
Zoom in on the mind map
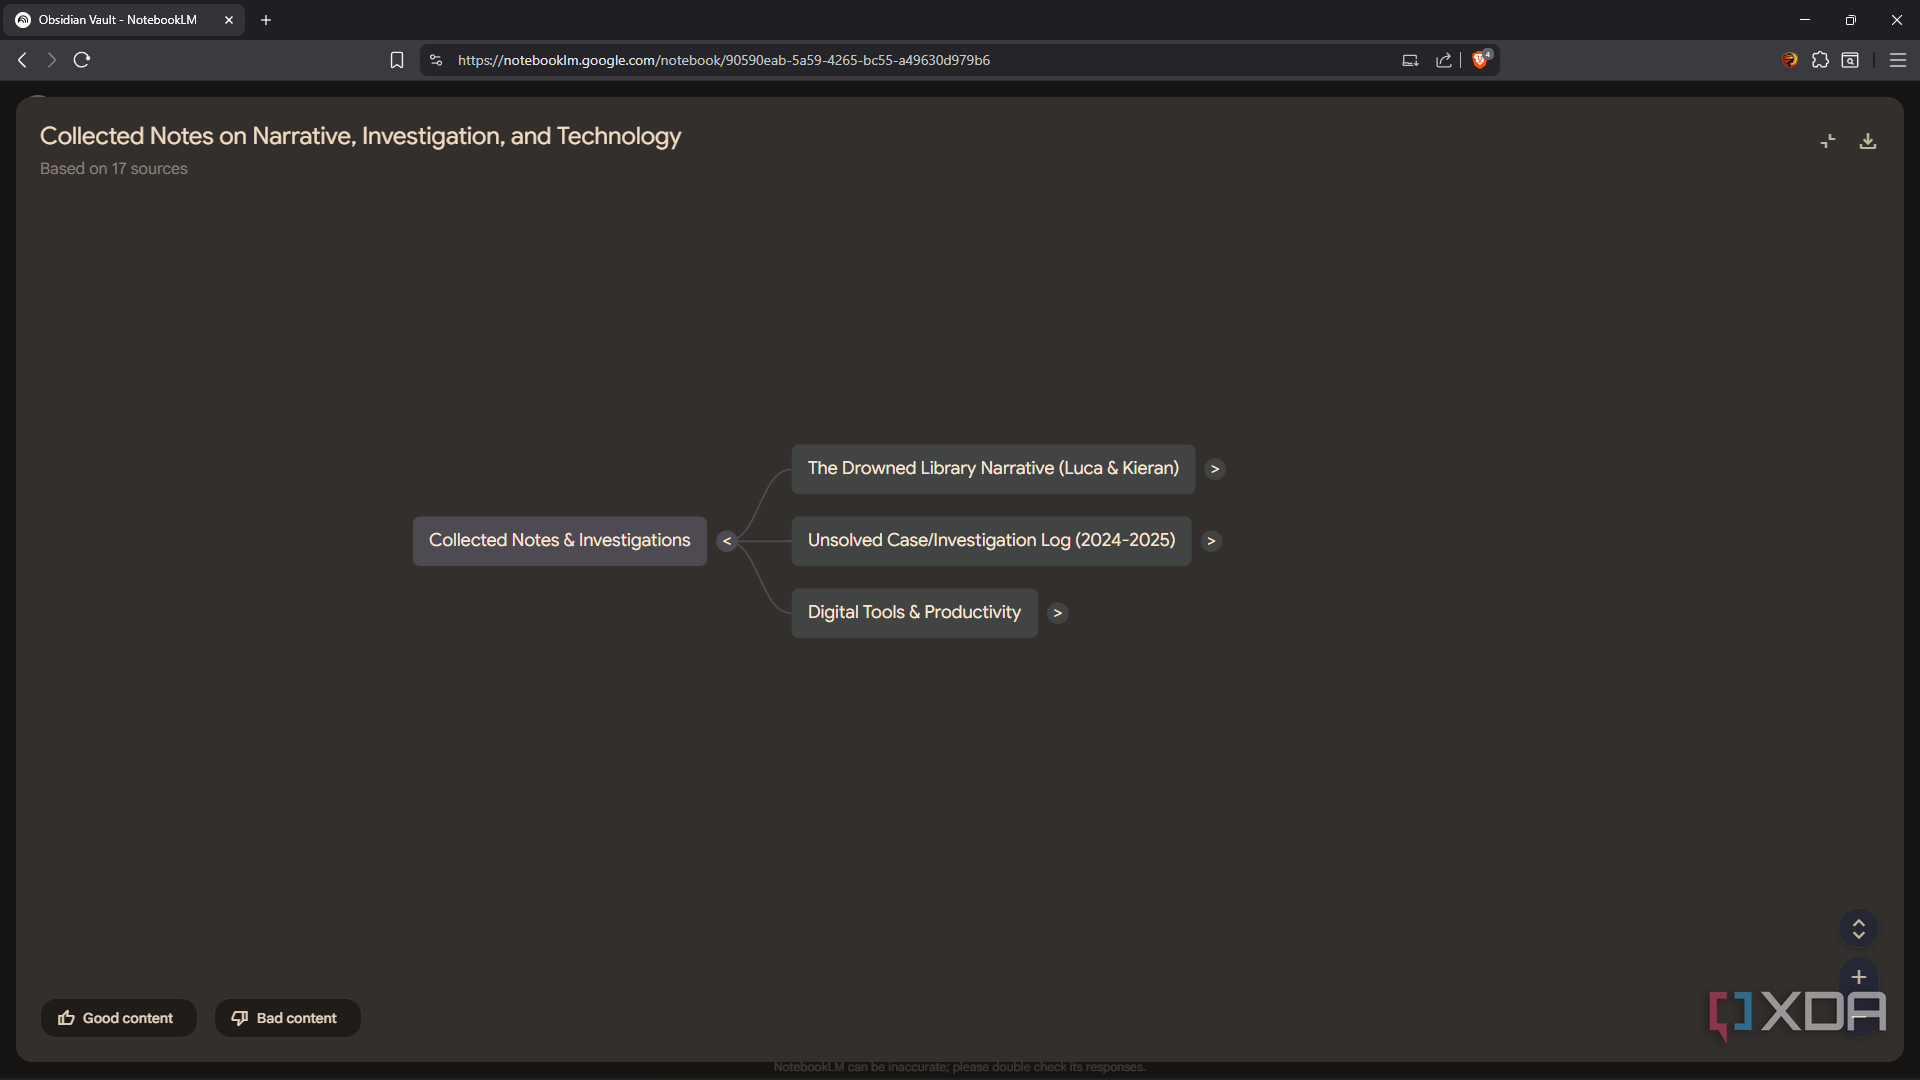1859,977
